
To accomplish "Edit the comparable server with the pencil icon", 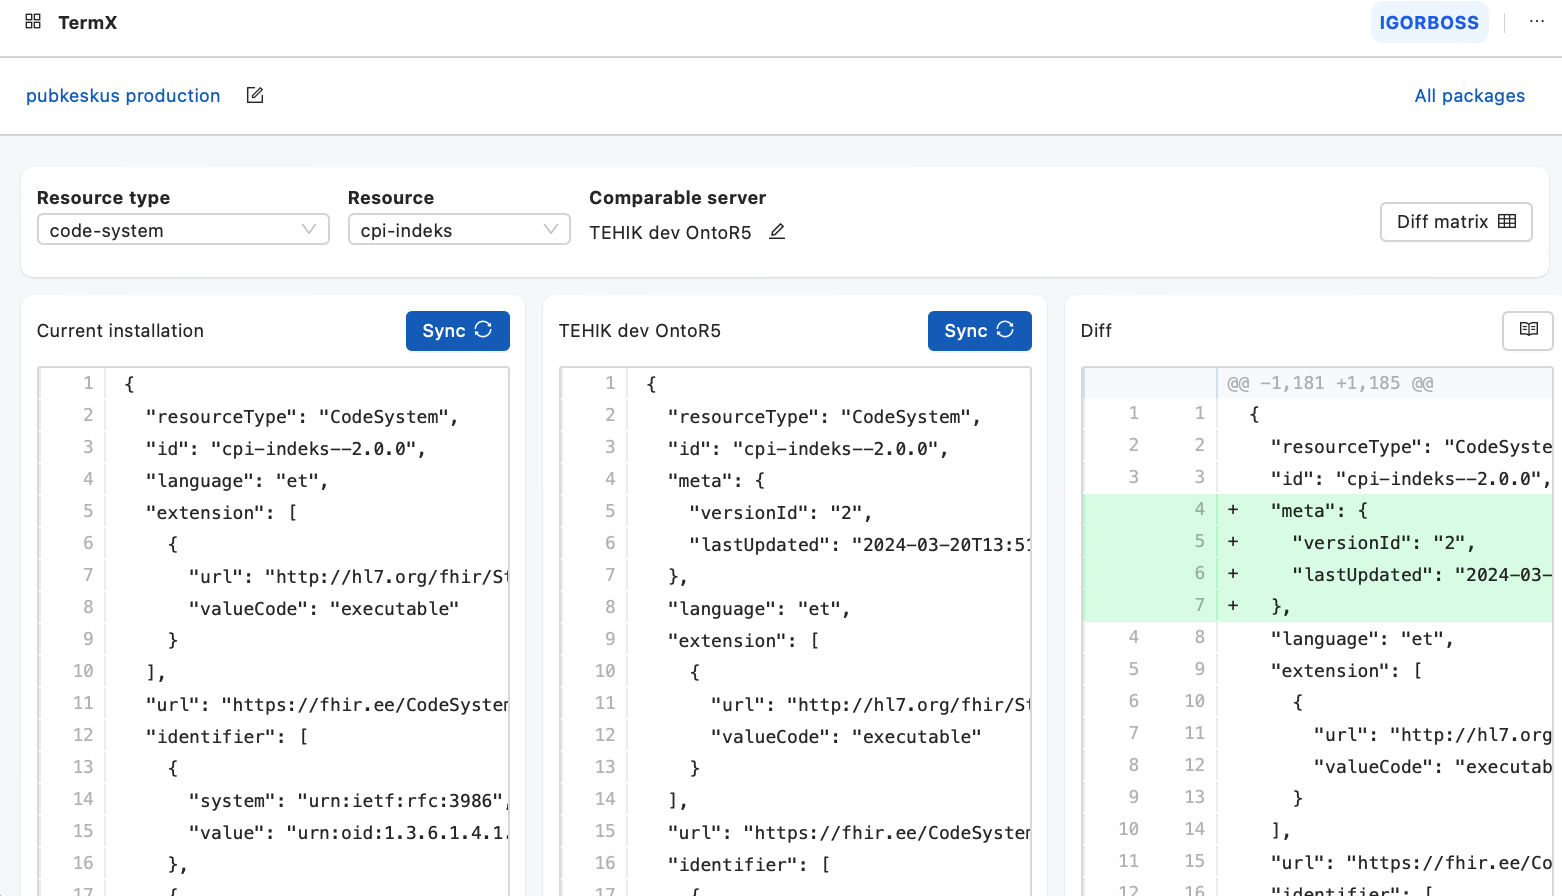I will pyautogui.click(x=777, y=232).
